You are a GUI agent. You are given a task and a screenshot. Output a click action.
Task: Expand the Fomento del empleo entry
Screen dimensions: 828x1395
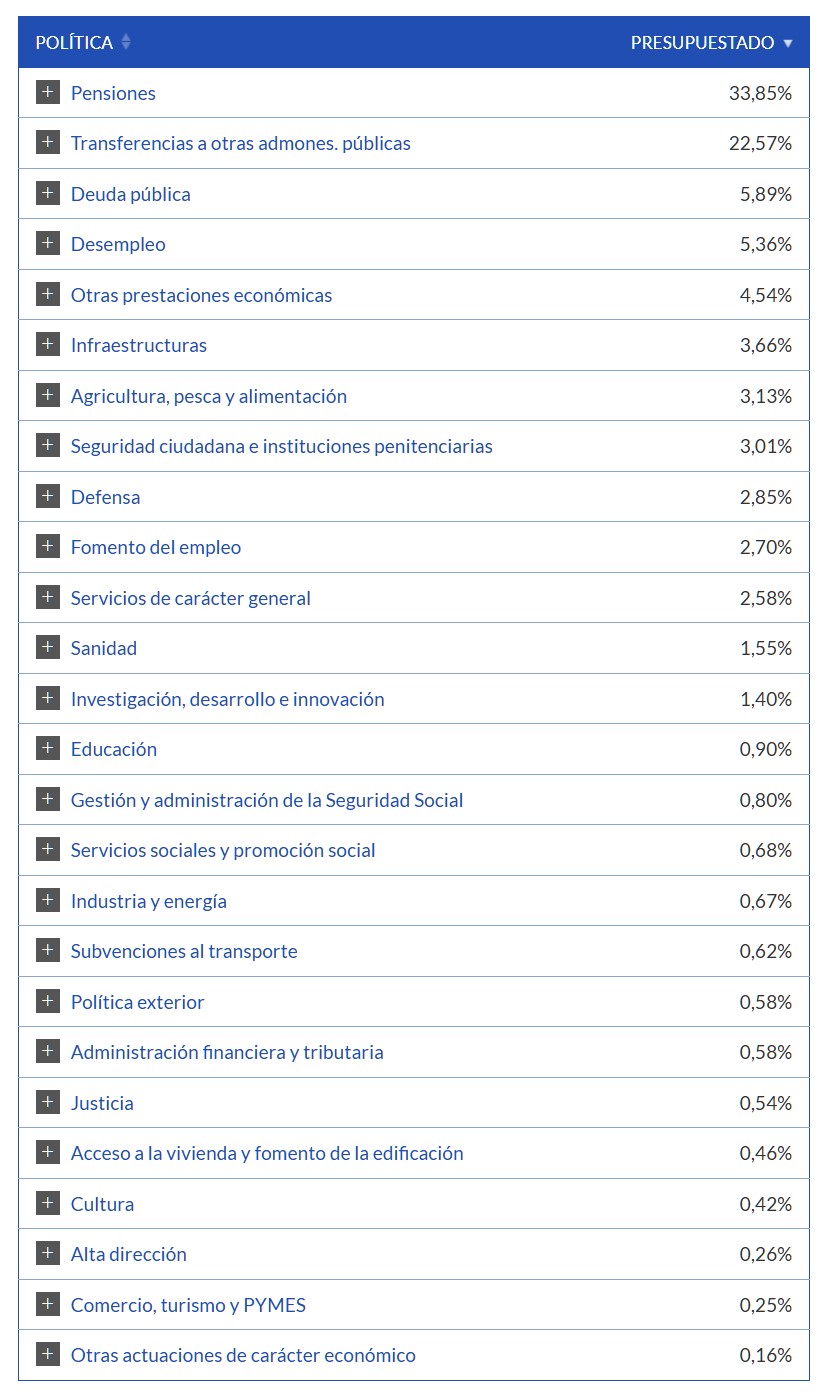click(47, 547)
